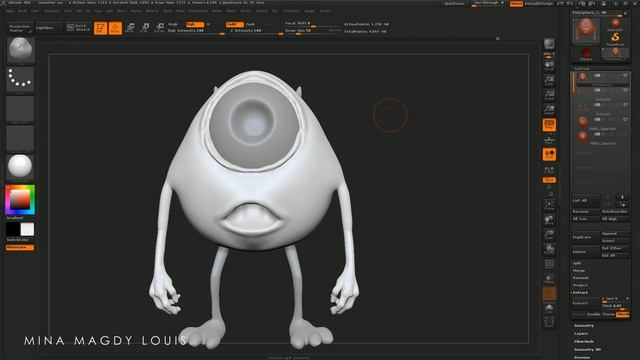Toggle Edit mode button
Viewport: 640px width, 360px height.
pos(100,28)
